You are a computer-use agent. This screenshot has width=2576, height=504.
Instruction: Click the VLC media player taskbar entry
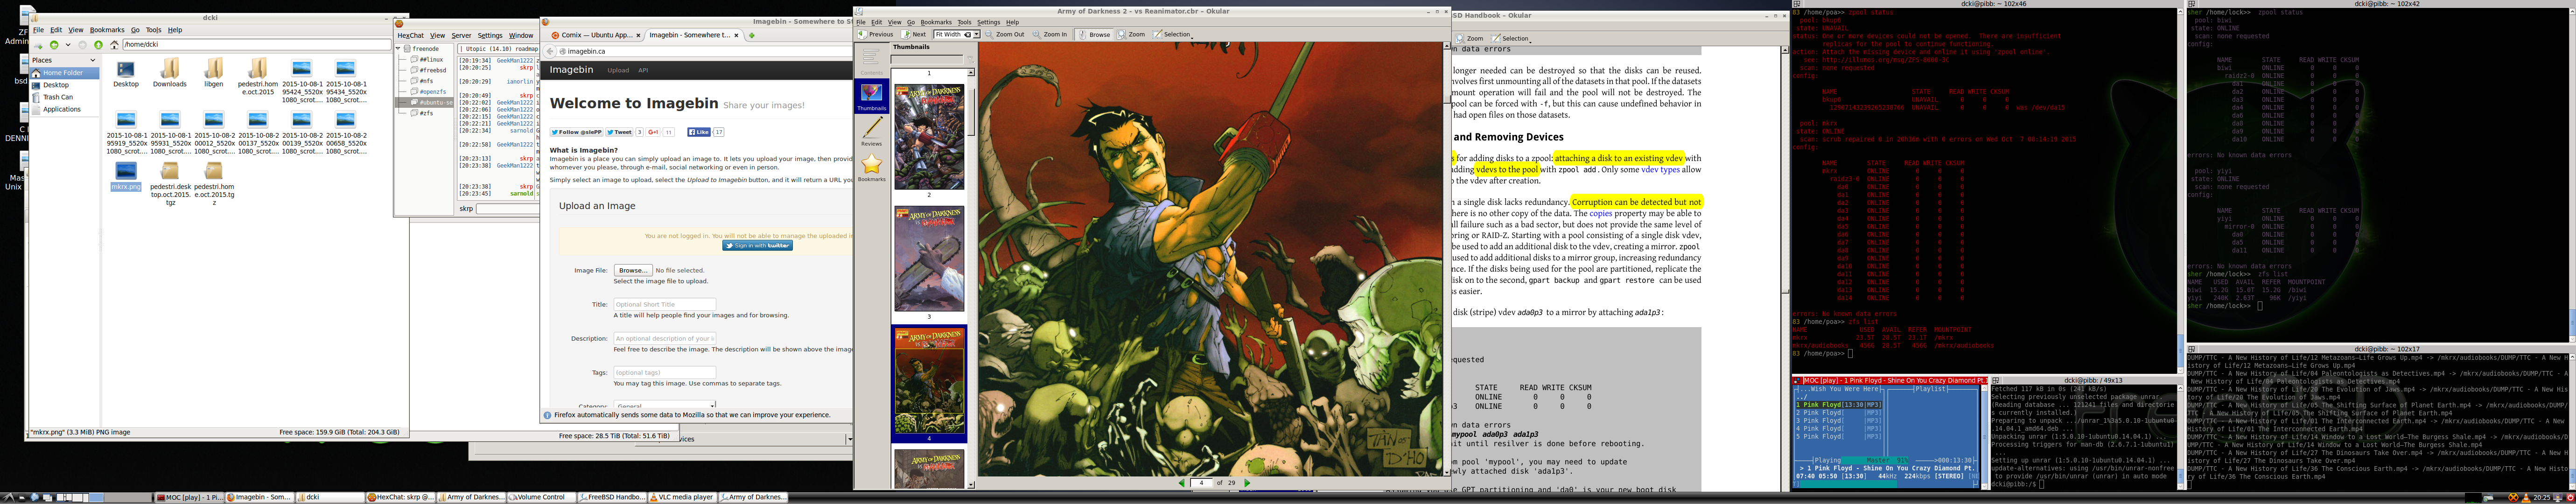[683, 497]
